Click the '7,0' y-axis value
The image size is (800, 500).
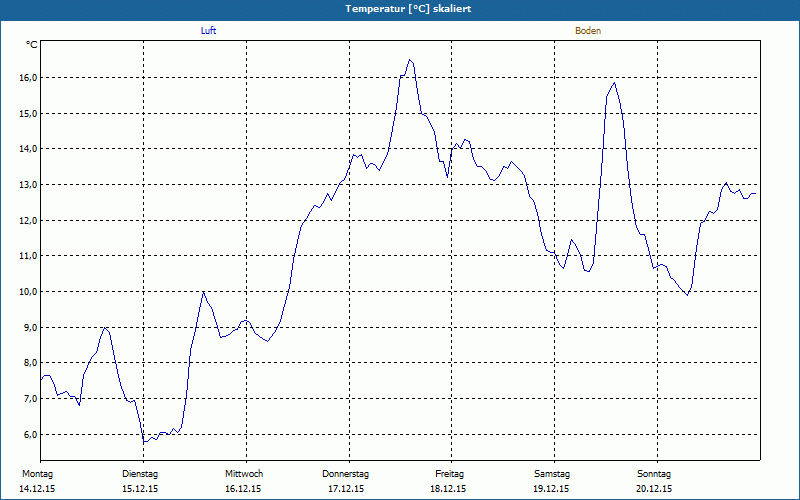pyautogui.click(x=31, y=398)
